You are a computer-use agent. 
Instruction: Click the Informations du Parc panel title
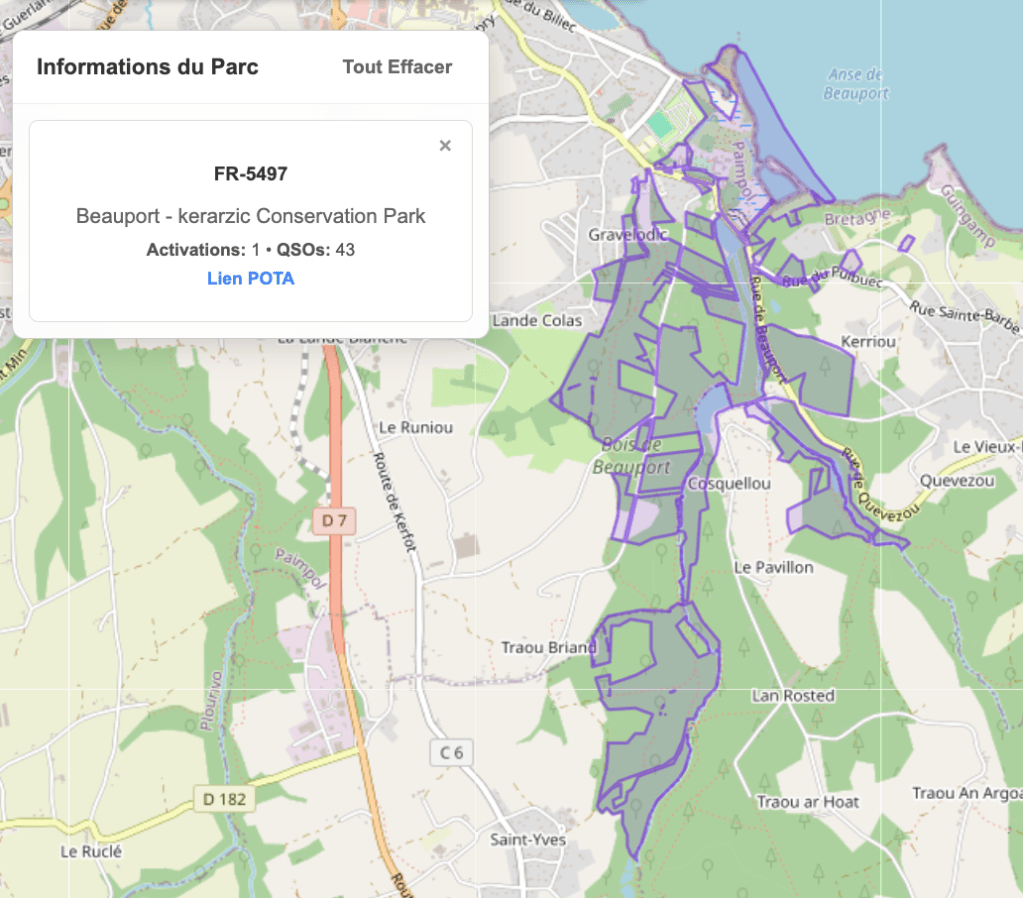click(x=147, y=67)
